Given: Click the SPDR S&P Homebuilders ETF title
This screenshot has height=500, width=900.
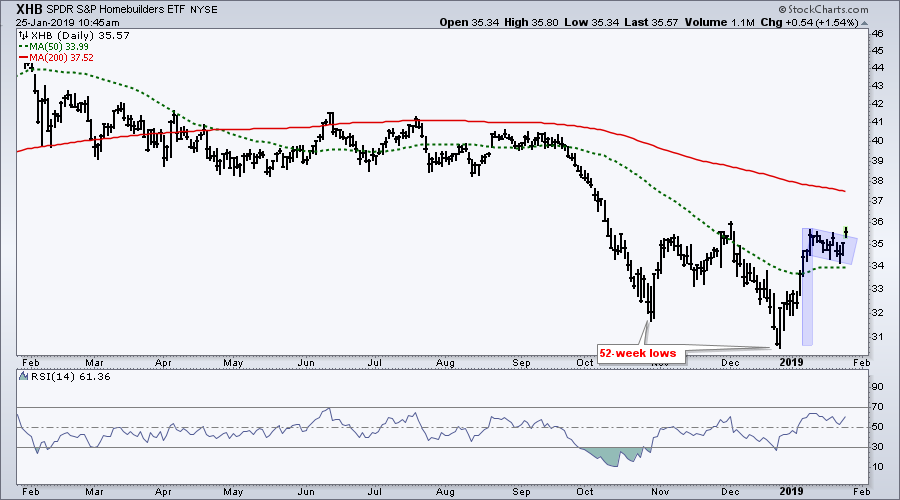Looking at the screenshot, I should point(117,10).
